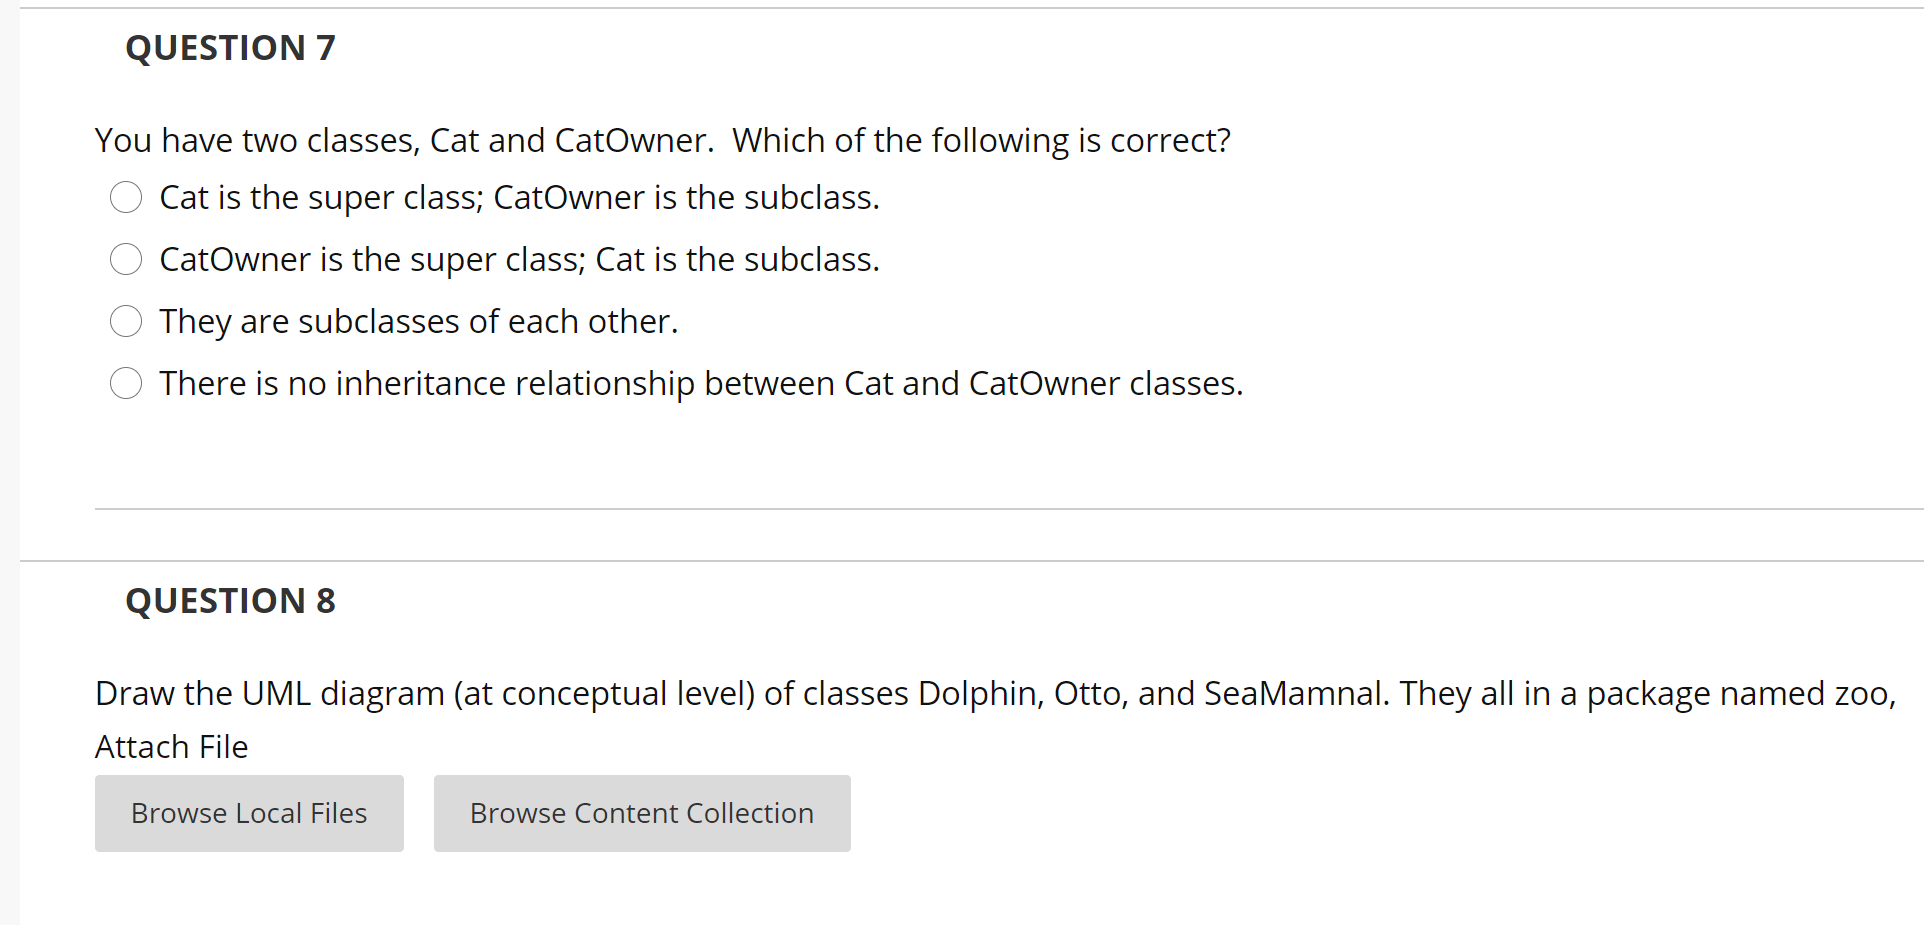Pick the "They are subclasses of each other" radio button
The height and width of the screenshot is (925, 1924).
coord(126,321)
